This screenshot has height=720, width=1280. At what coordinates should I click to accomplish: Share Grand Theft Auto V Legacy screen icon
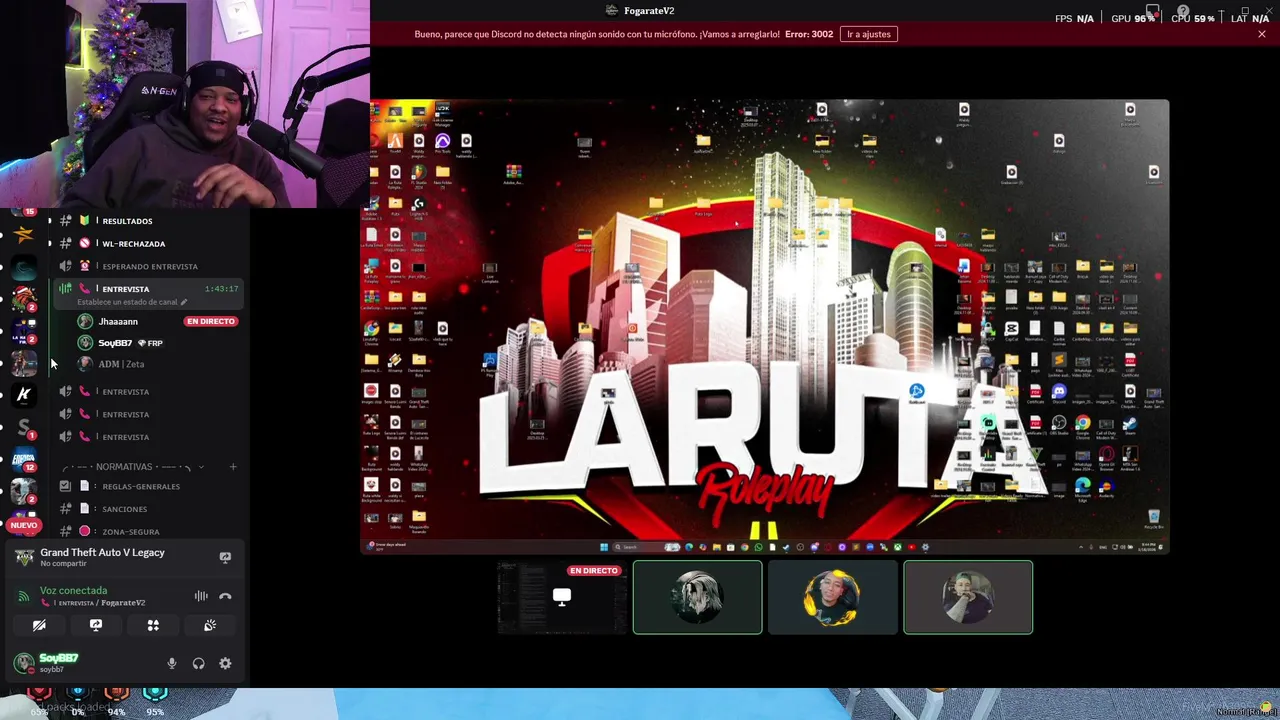pos(225,557)
